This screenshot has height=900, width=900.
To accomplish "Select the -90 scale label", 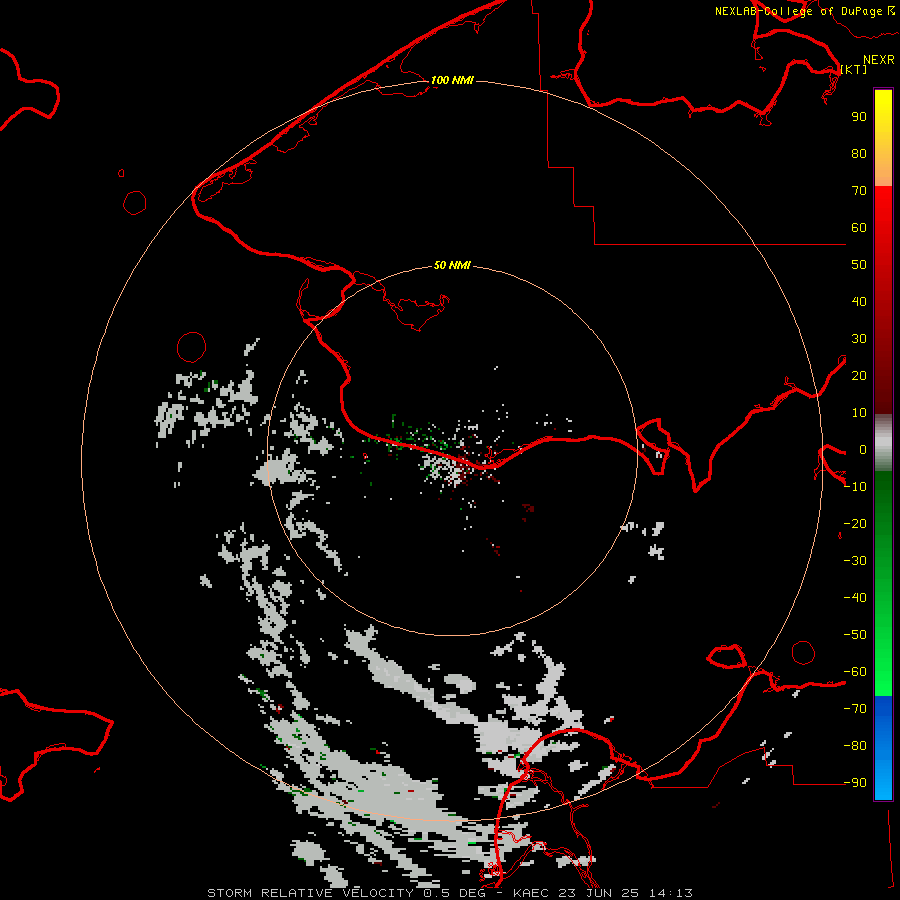I will pyautogui.click(x=855, y=783).
